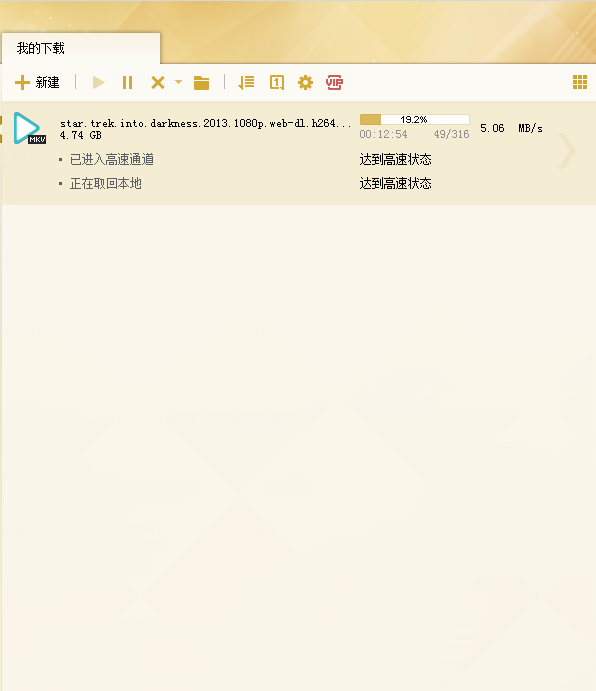Expand the delete options dropdown arrow
This screenshot has width=596, height=691.
pyautogui.click(x=179, y=82)
